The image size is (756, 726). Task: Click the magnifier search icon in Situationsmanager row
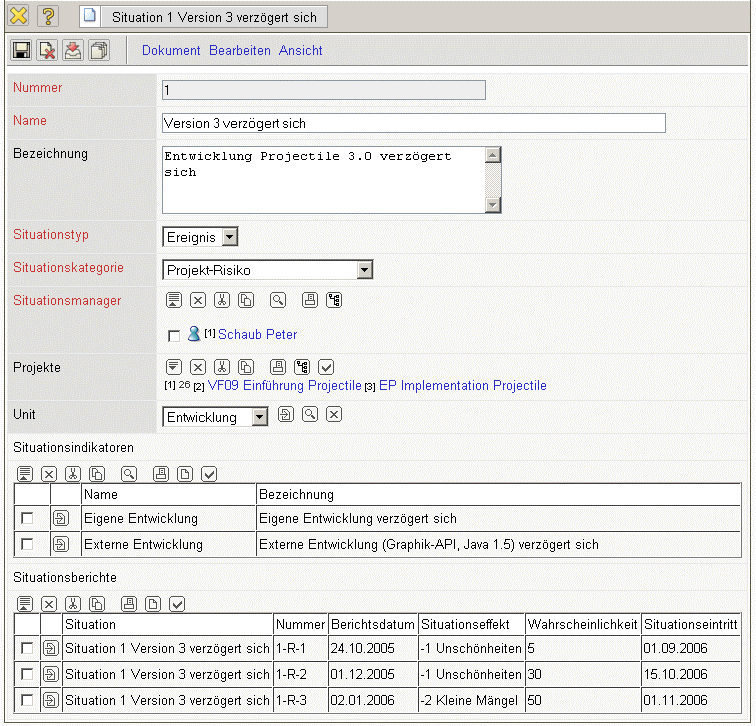click(277, 299)
